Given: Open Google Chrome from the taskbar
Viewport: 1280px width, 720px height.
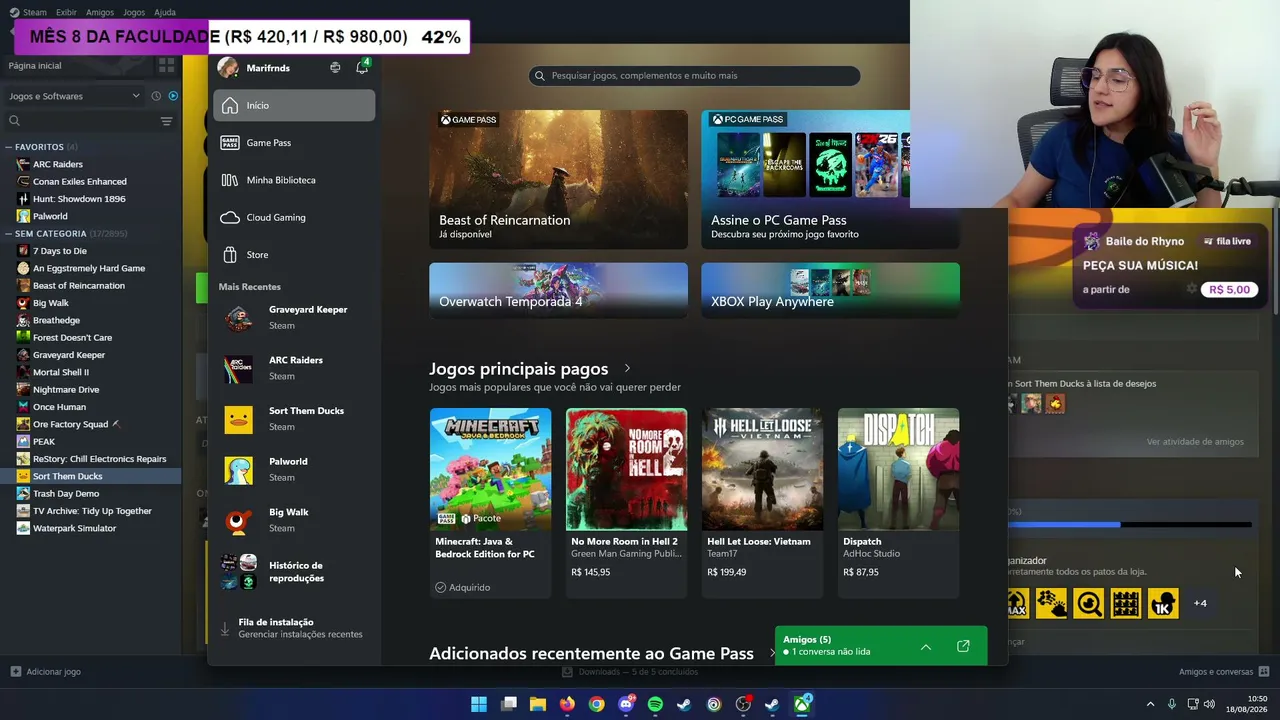Looking at the screenshot, I should pyautogui.click(x=596, y=704).
